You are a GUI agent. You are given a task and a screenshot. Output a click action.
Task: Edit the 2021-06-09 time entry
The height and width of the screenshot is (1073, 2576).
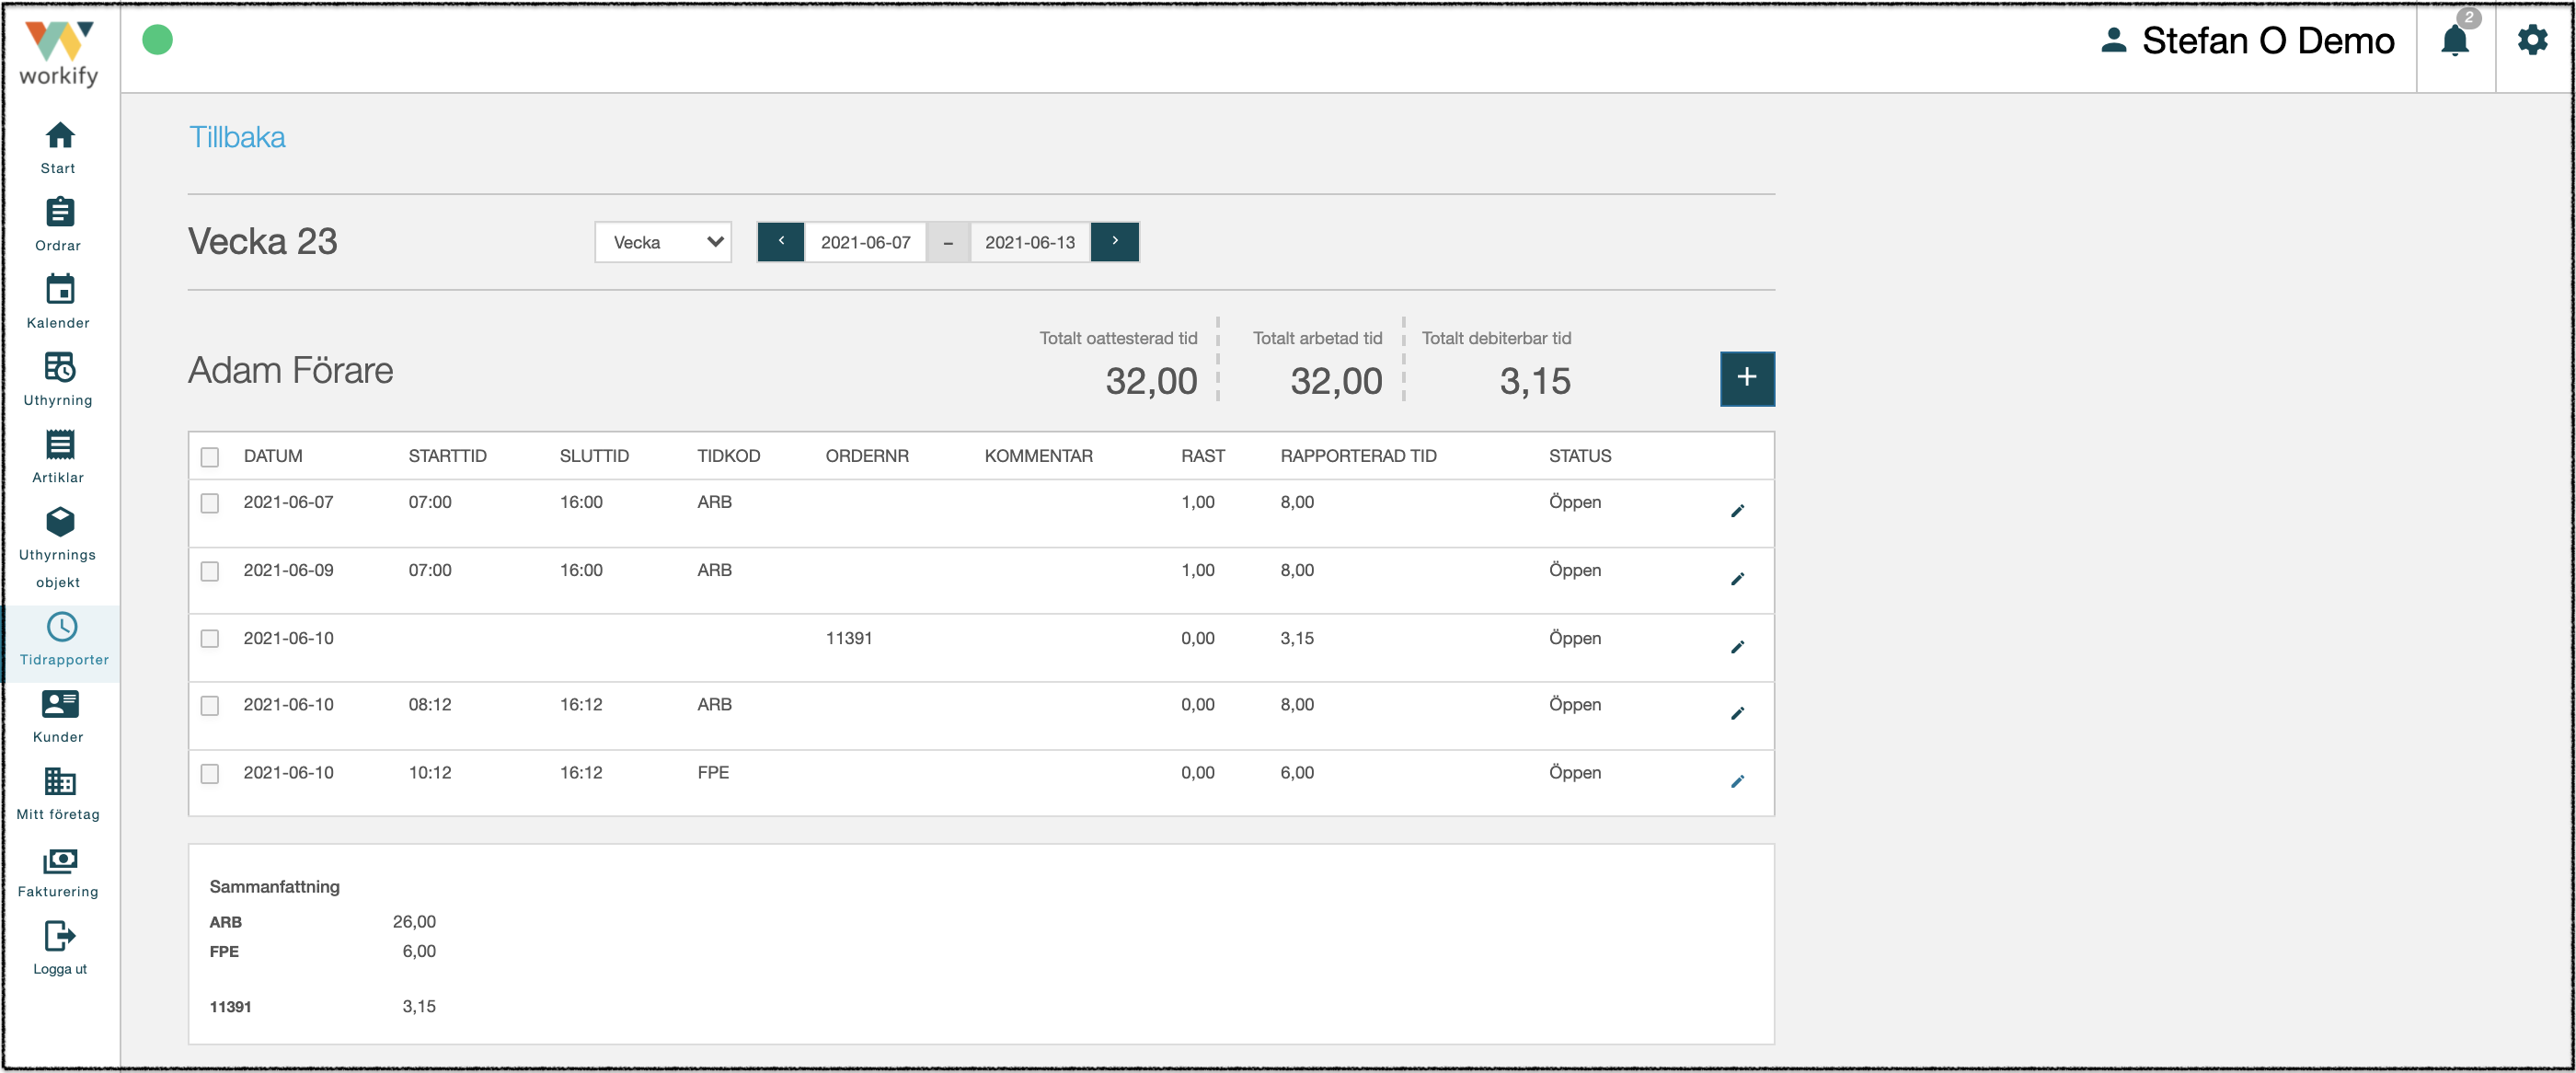point(1738,579)
